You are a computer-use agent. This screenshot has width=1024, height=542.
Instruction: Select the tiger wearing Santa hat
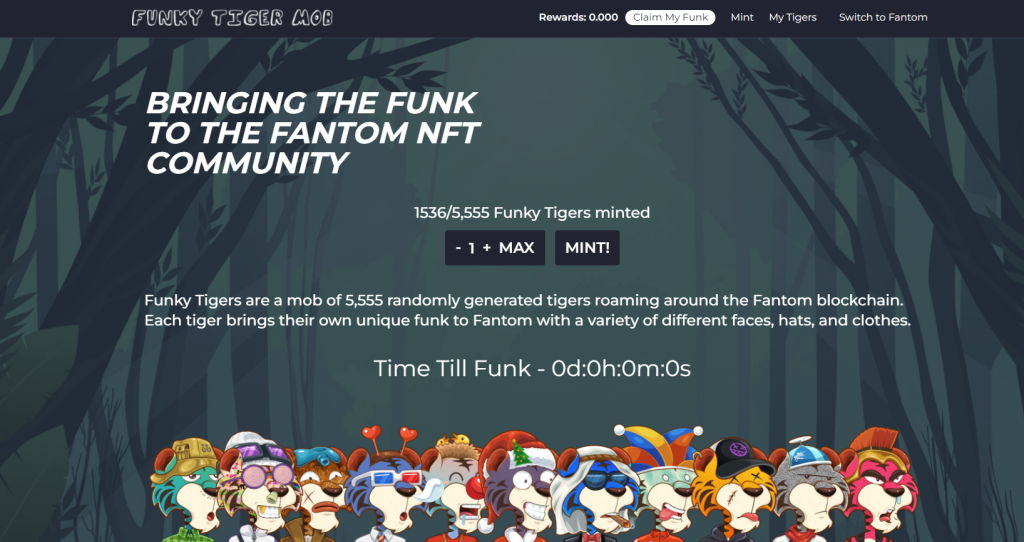517,488
